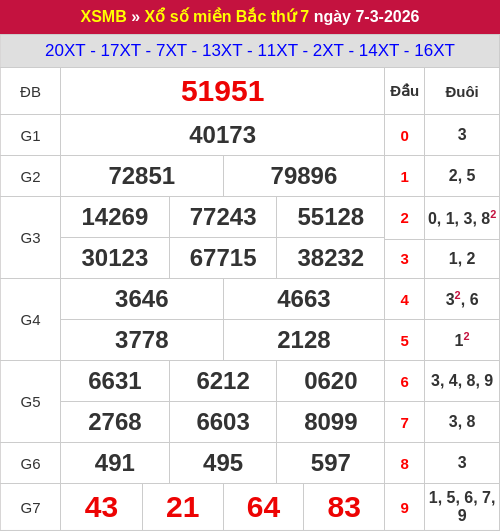Screen dimensions: 500x531
Task: Click the red Đầu digit 9
Action: pyautogui.click(x=404, y=508)
